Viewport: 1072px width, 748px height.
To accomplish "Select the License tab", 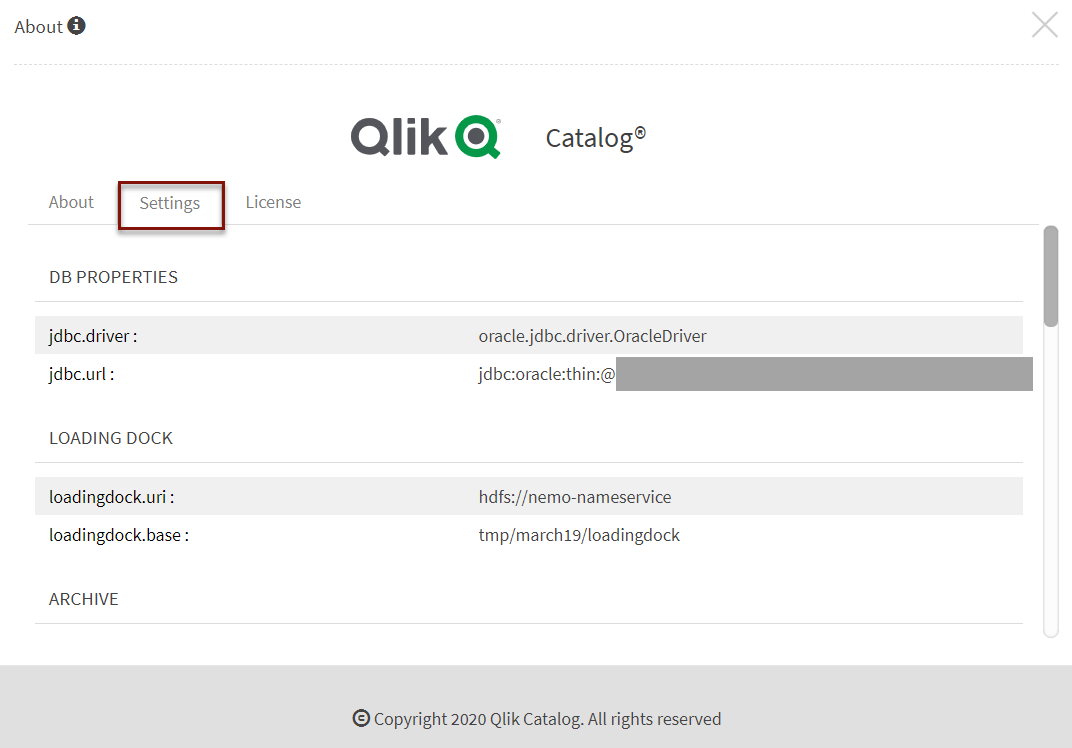I will click(273, 202).
